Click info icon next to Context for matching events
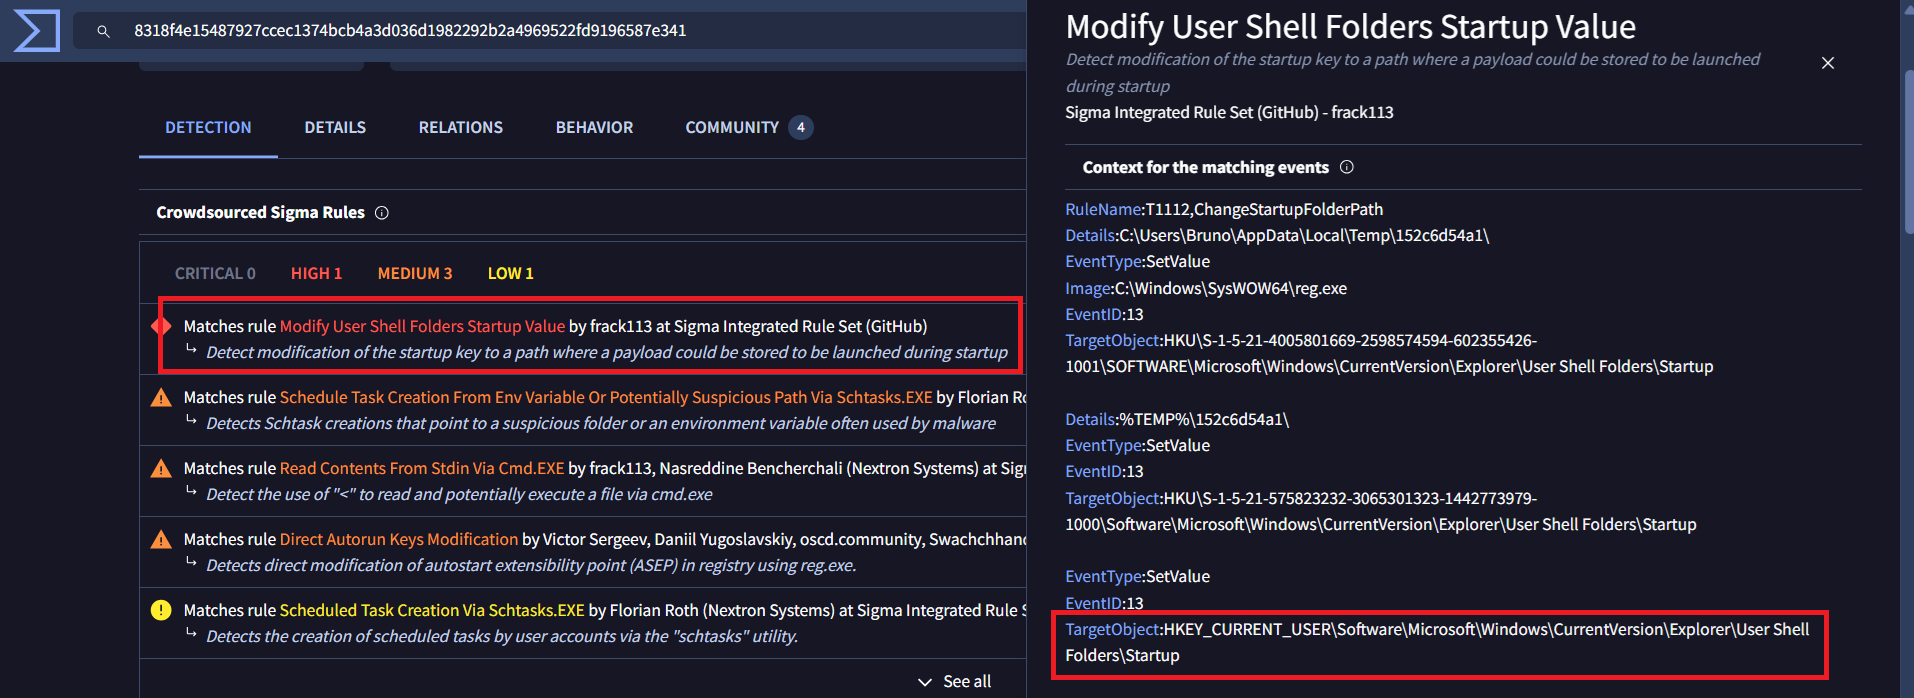This screenshot has height=698, width=1914. (1347, 167)
